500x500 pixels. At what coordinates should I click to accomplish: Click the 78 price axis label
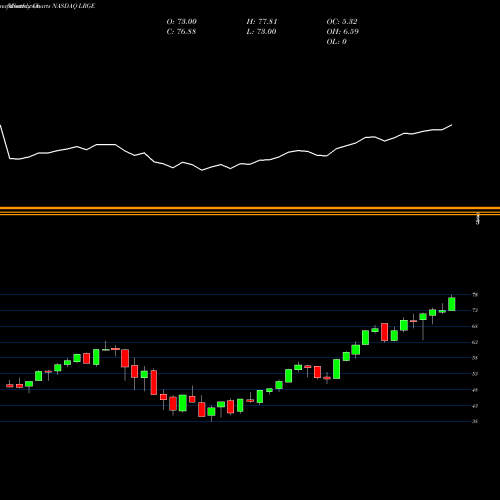(x=475, y=295)
